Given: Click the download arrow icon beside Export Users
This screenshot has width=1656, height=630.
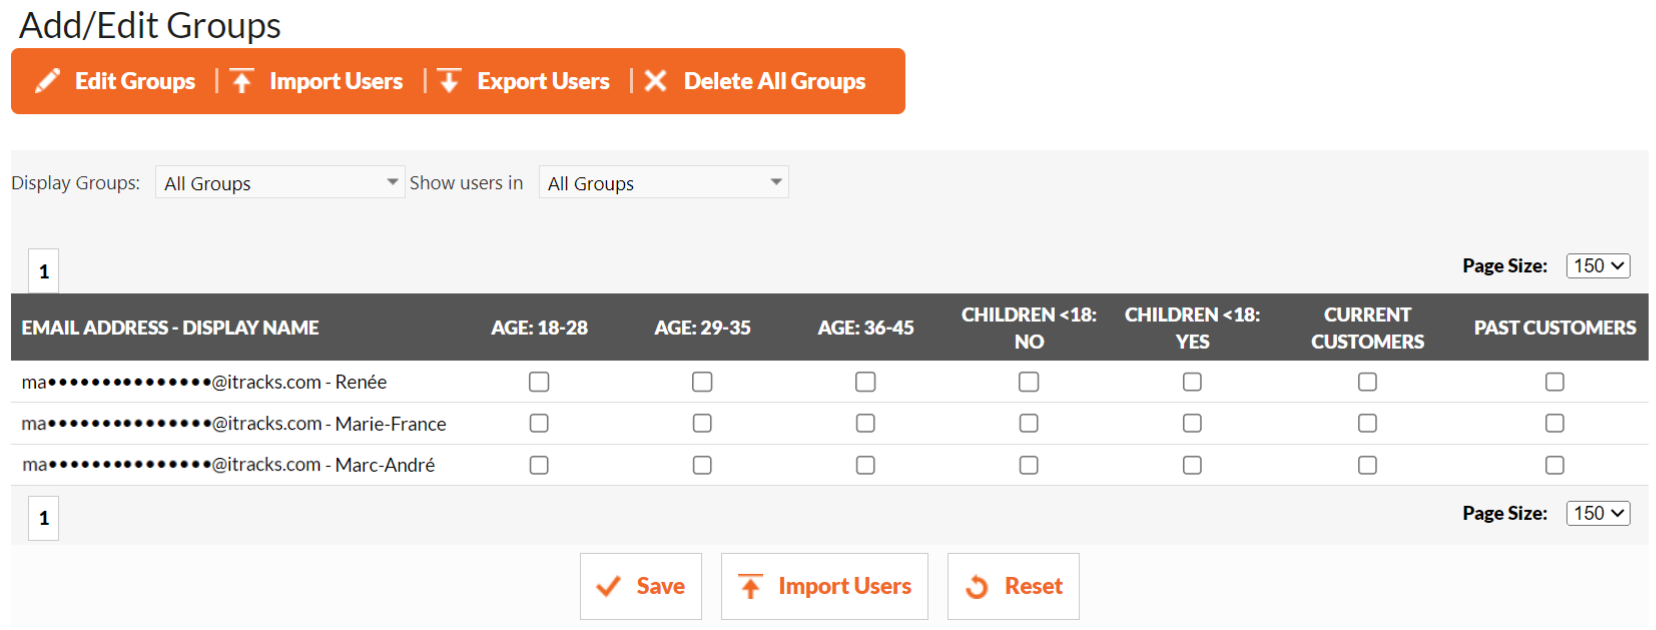Looking at the screenshot, I should (449, 81).
